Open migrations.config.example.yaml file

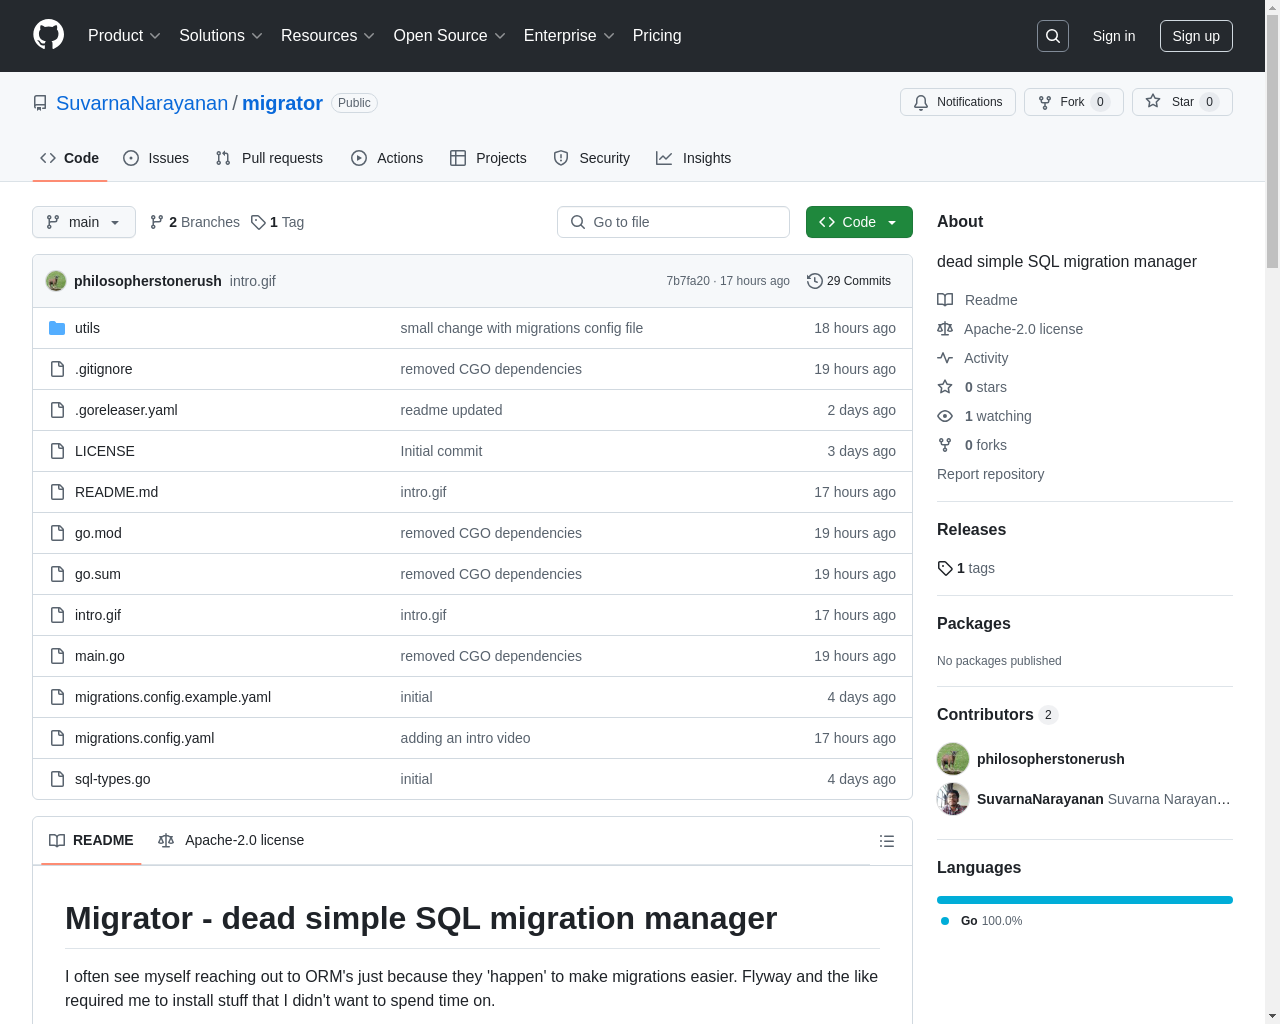click(173, 697)
